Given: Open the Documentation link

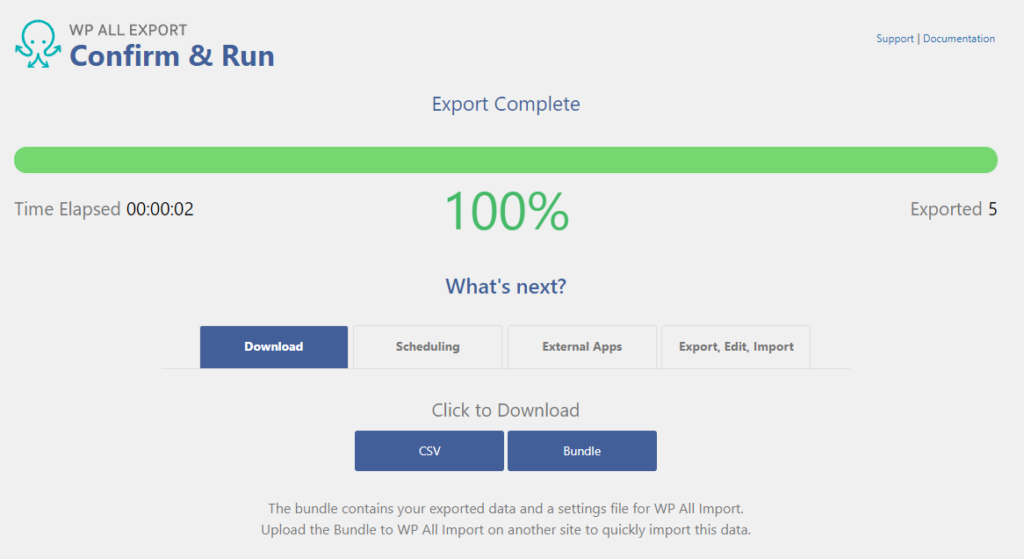Looking at the screenshot, I should [959, 39].
